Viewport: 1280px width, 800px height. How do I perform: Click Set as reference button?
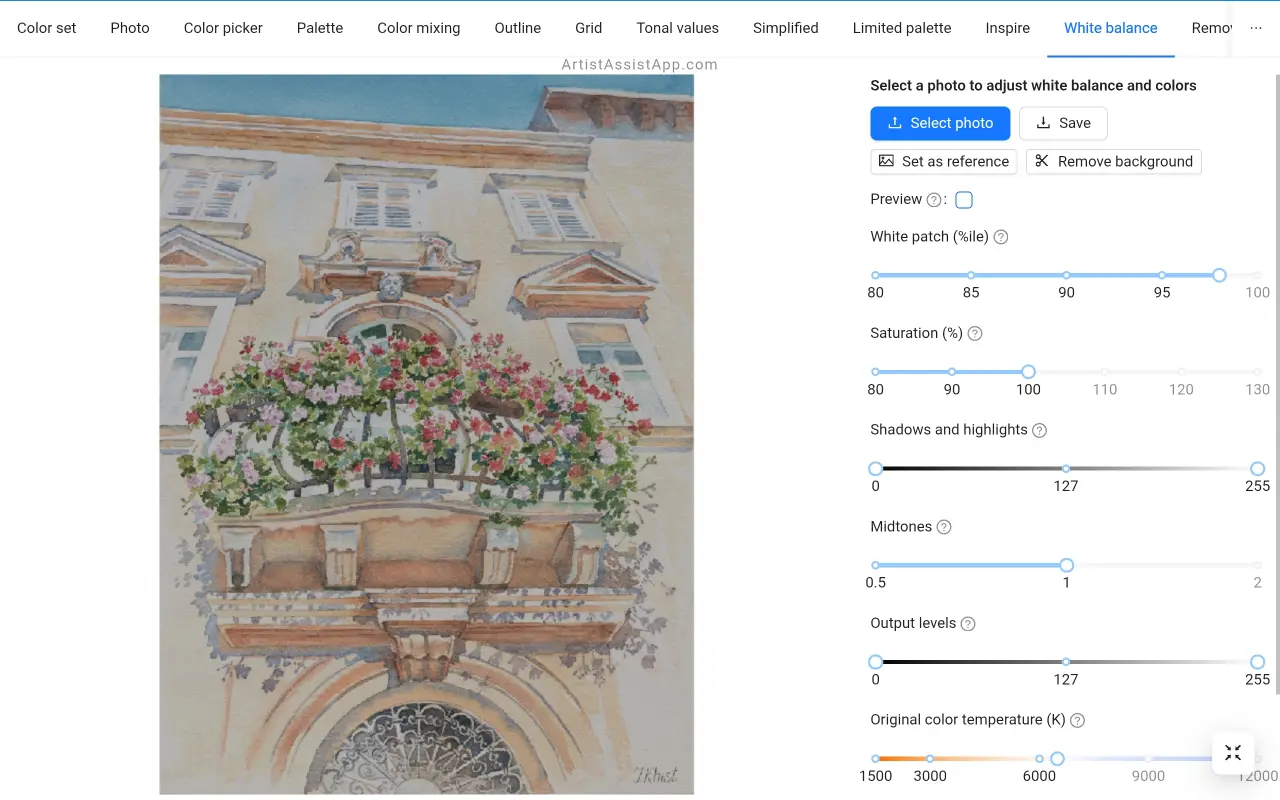click(944, 161)
